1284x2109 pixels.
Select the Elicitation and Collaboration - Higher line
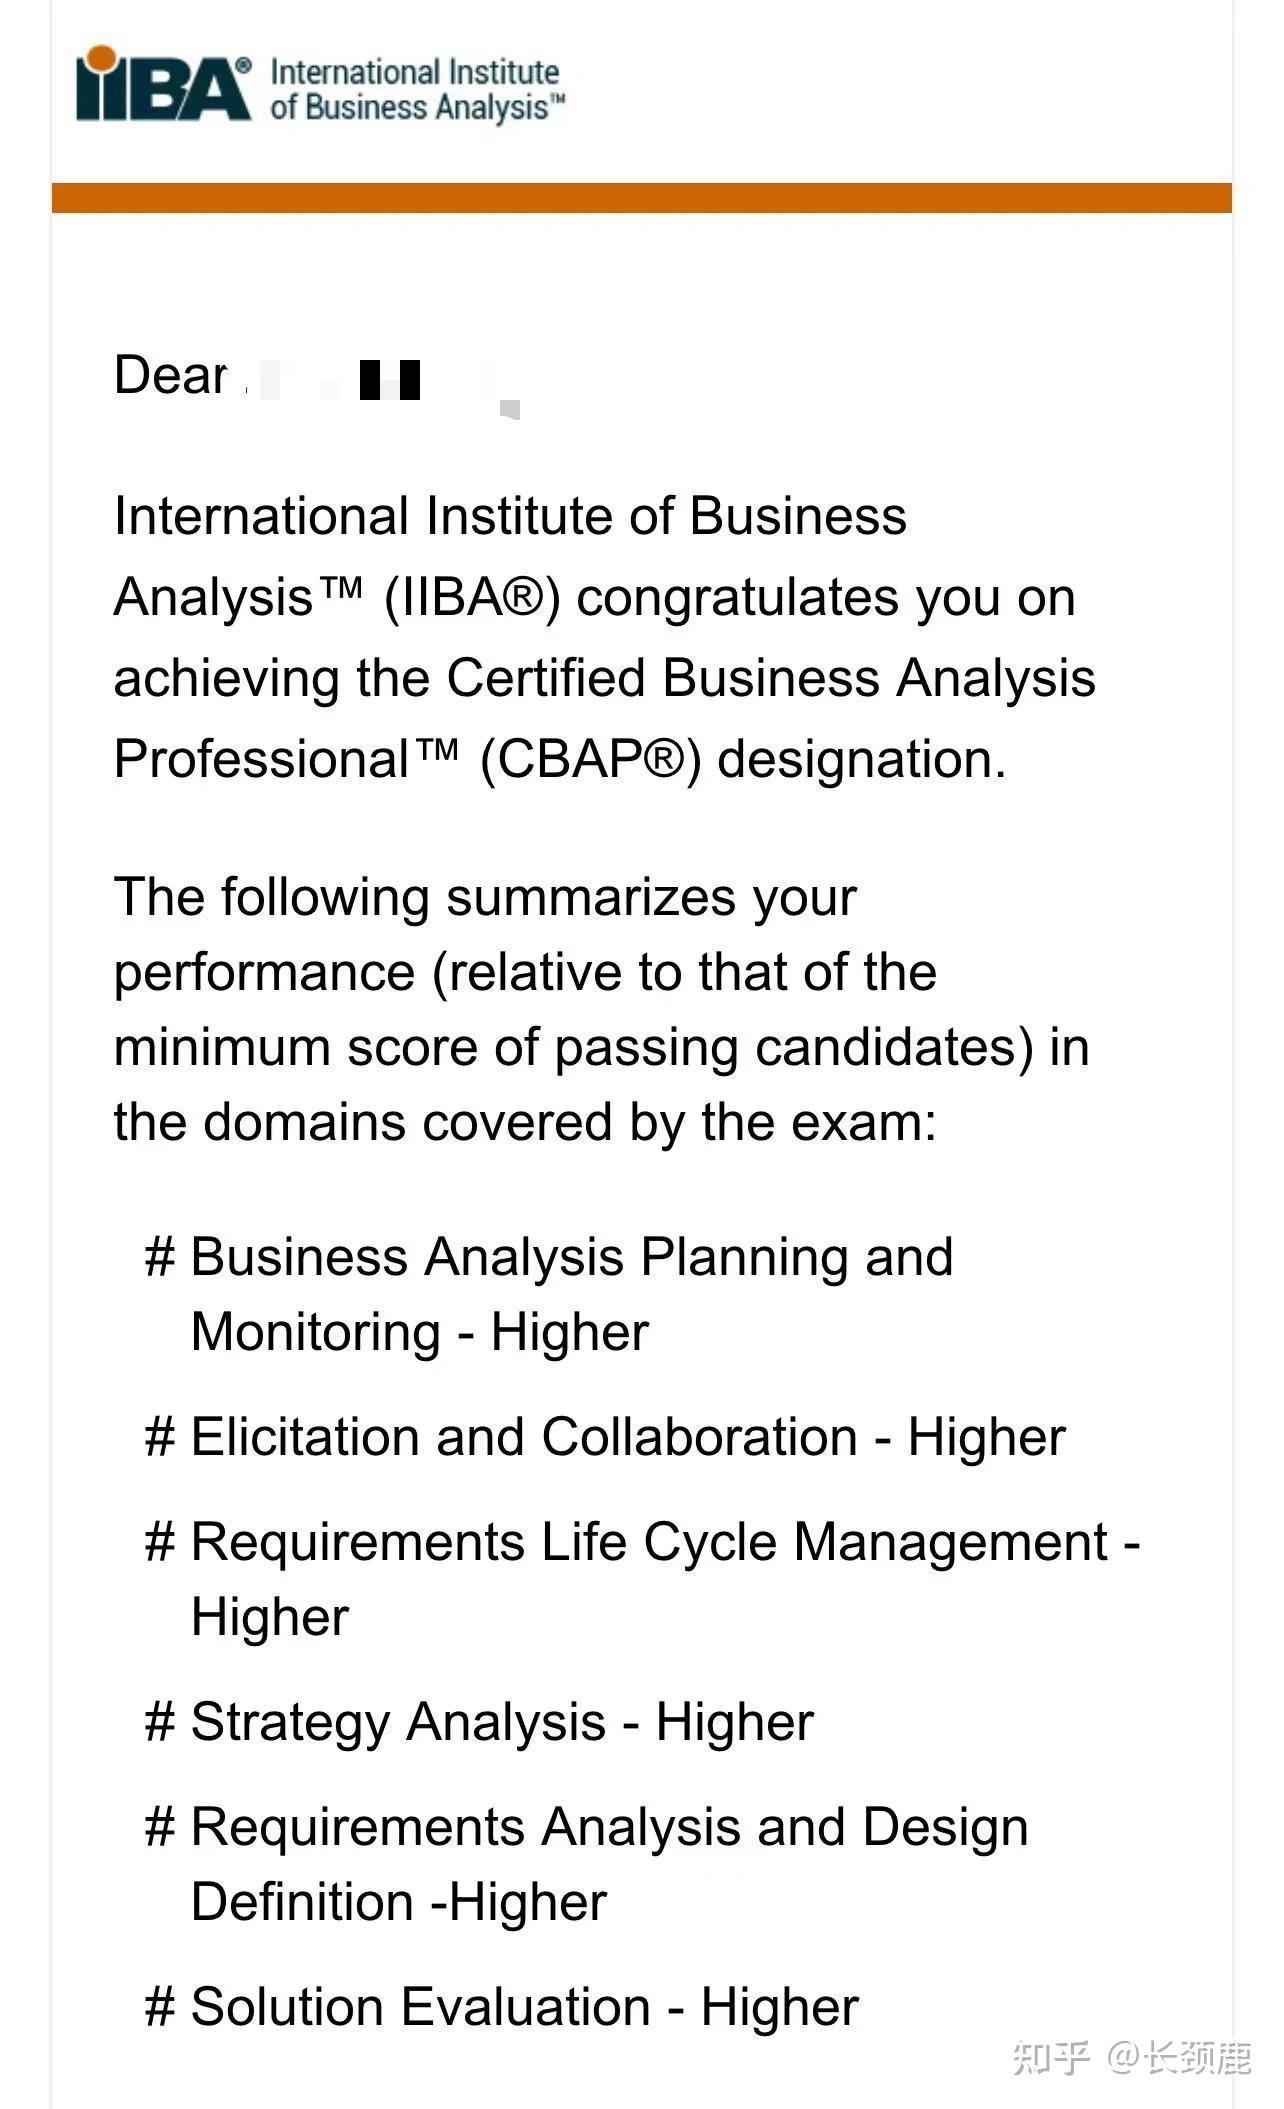tap(628, 1437)
